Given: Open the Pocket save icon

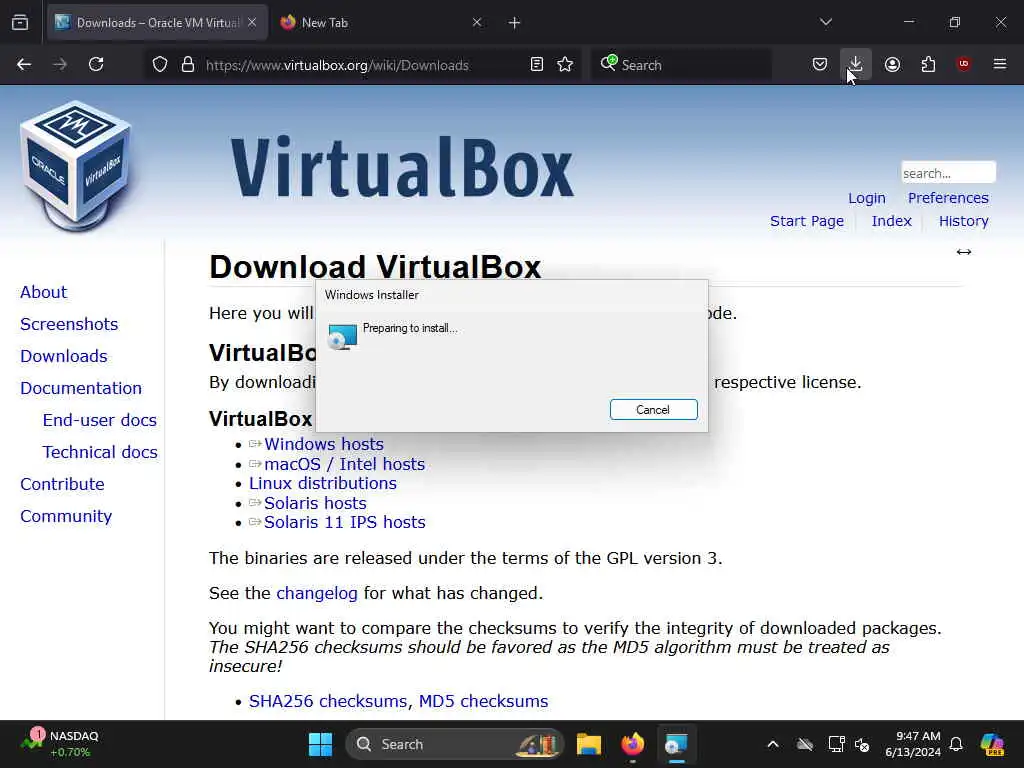Looking at the screenshot, I should [820, 64].
